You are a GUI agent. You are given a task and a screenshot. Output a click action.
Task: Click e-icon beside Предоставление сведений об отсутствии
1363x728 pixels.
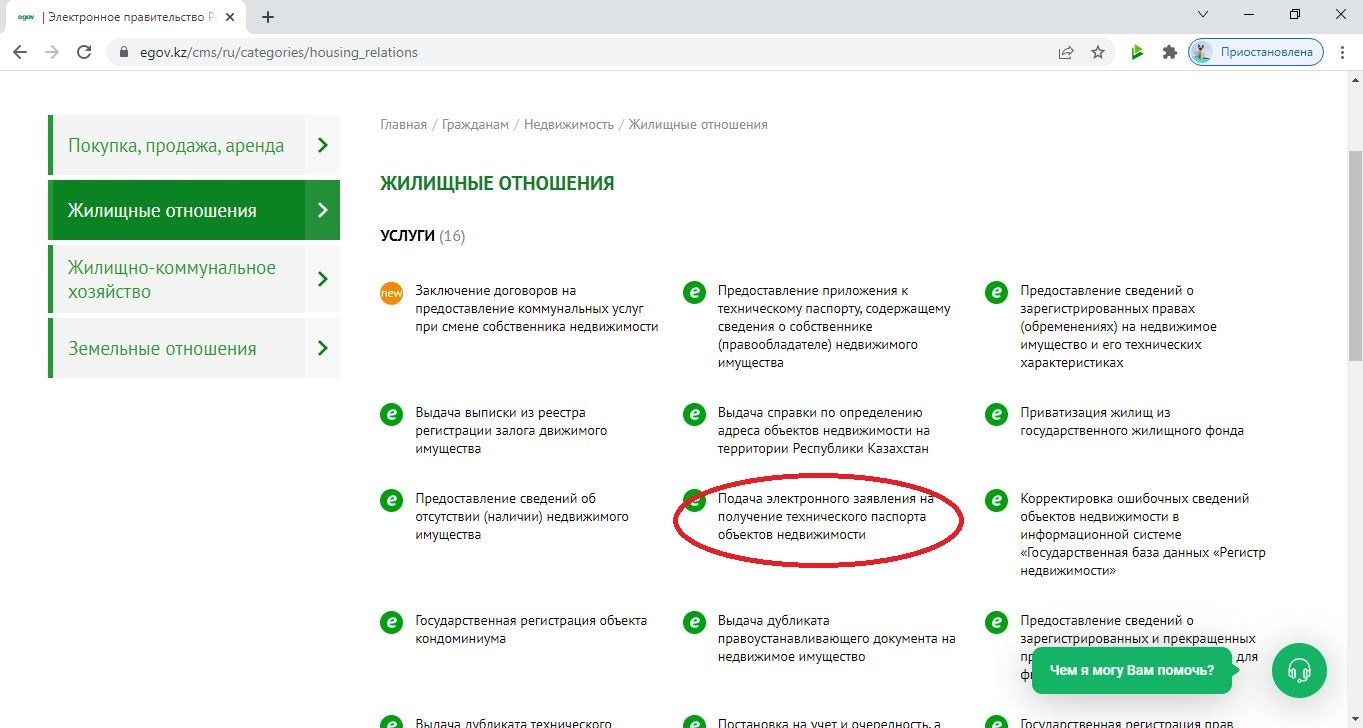392,500
